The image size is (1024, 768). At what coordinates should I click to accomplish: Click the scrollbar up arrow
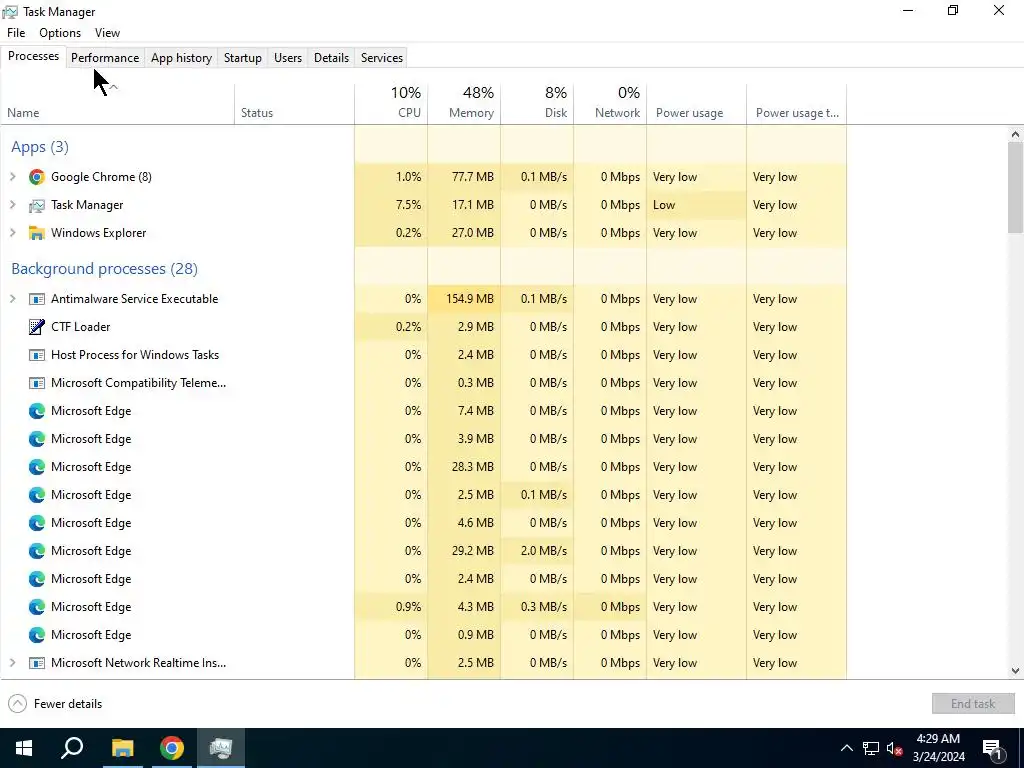(x=1015, y=135)
